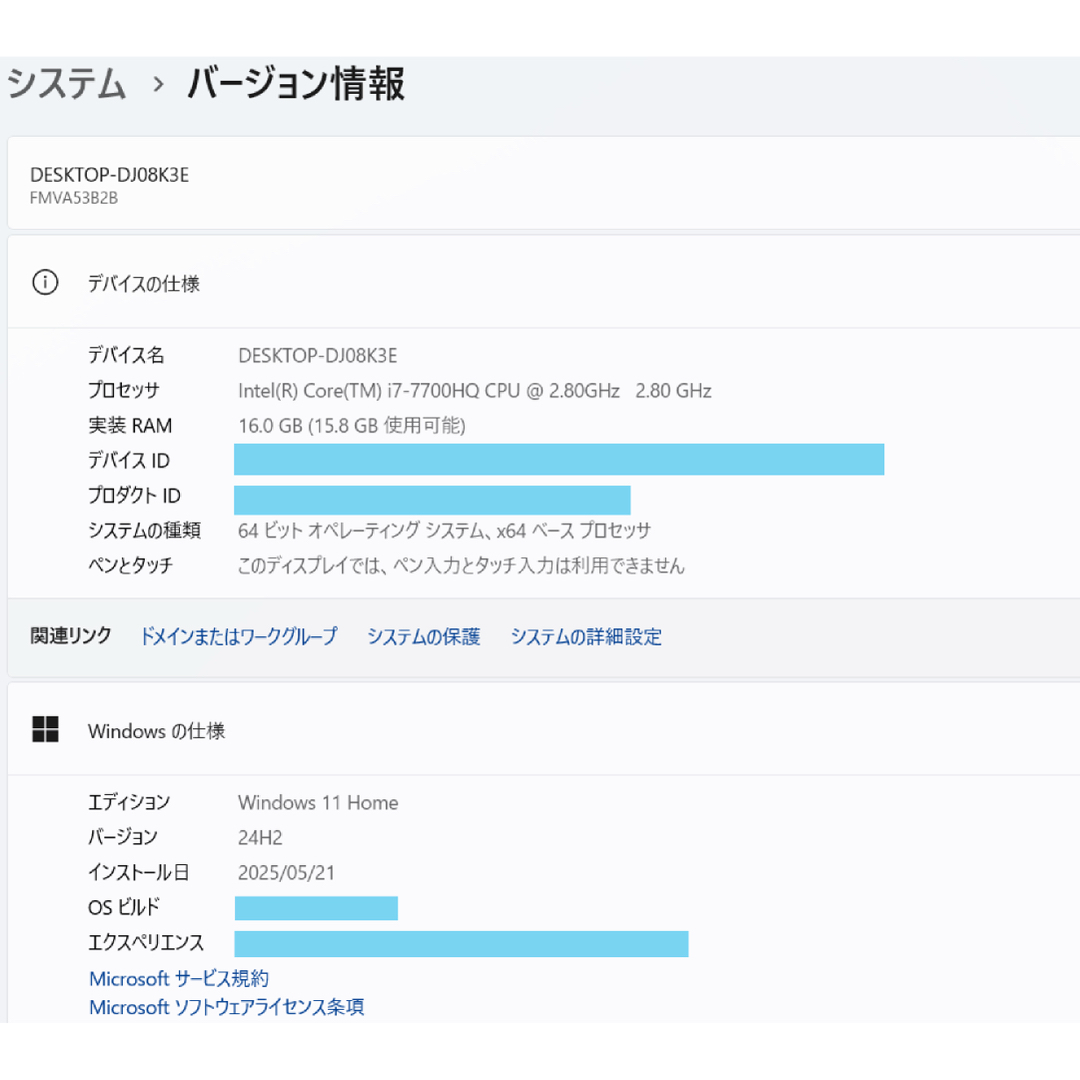Image resolution: width=1080 pixels, height=1080 pixels.
Task: Click the バージョン label in Windows の仕様
Action: [123, 838]
